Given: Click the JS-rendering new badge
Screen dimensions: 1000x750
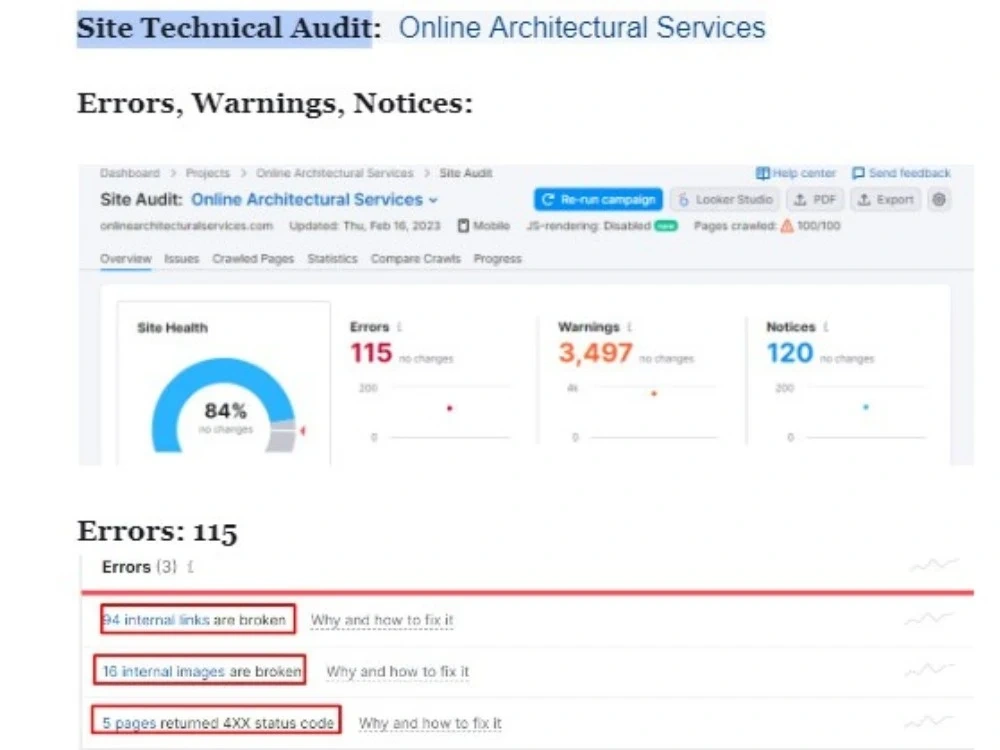Looking at the screenshot, I should [666, 226].
